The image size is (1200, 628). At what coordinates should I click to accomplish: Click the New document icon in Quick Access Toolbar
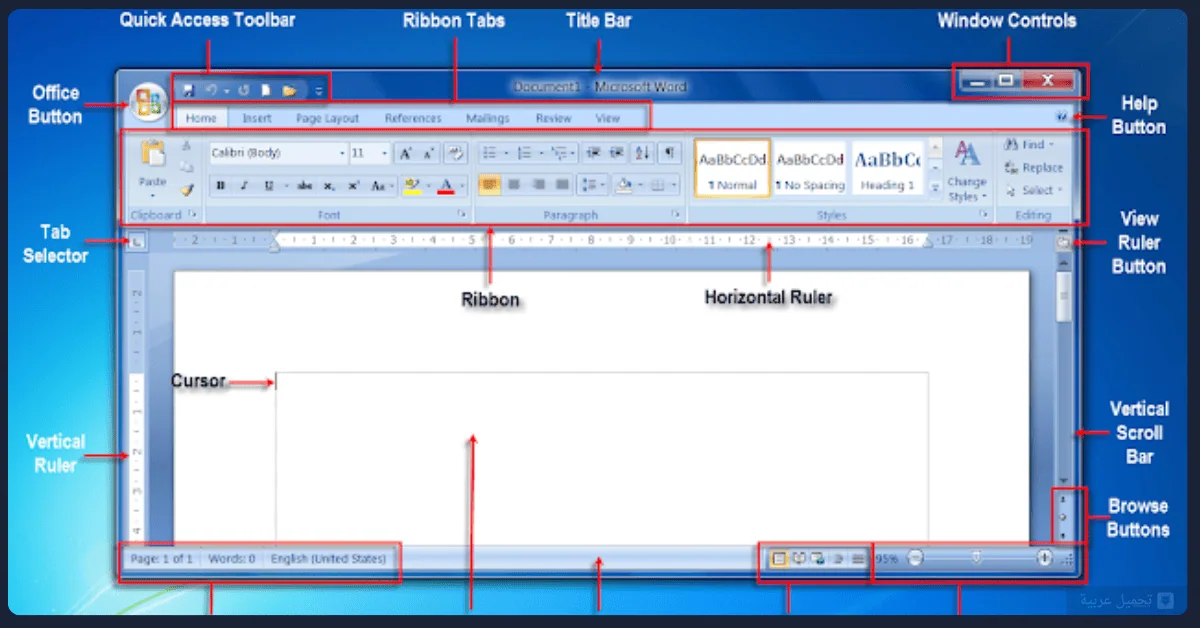(x=266, y=90)
